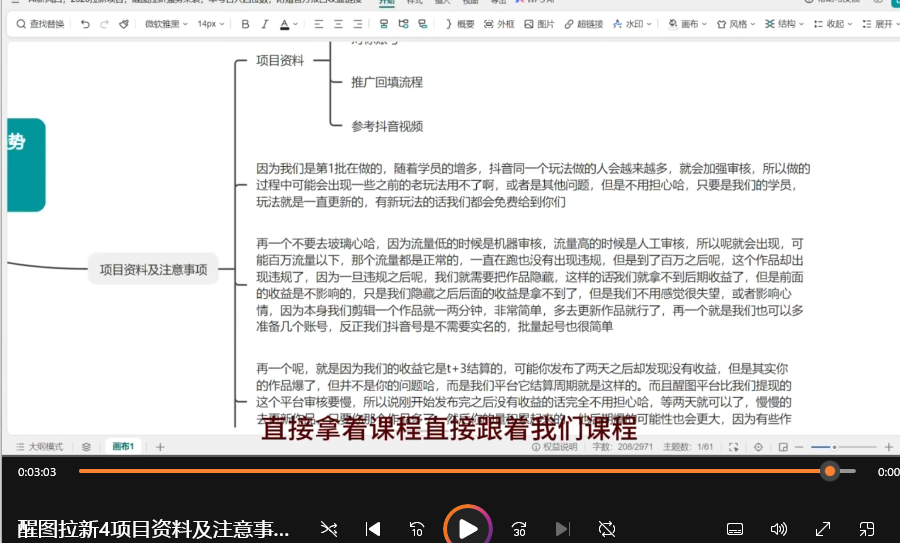Align text to the right
Viewport: 900px width, 543px height.
(358, 24)
